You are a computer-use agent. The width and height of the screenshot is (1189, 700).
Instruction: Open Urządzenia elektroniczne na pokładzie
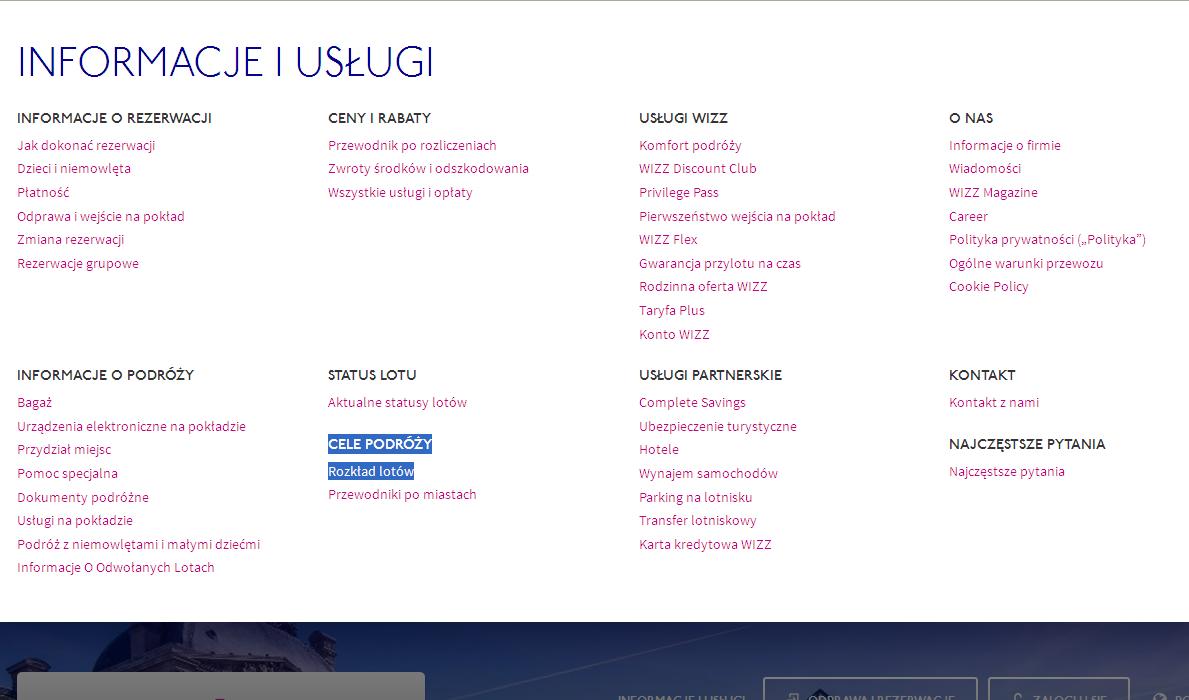pos(131,426)
